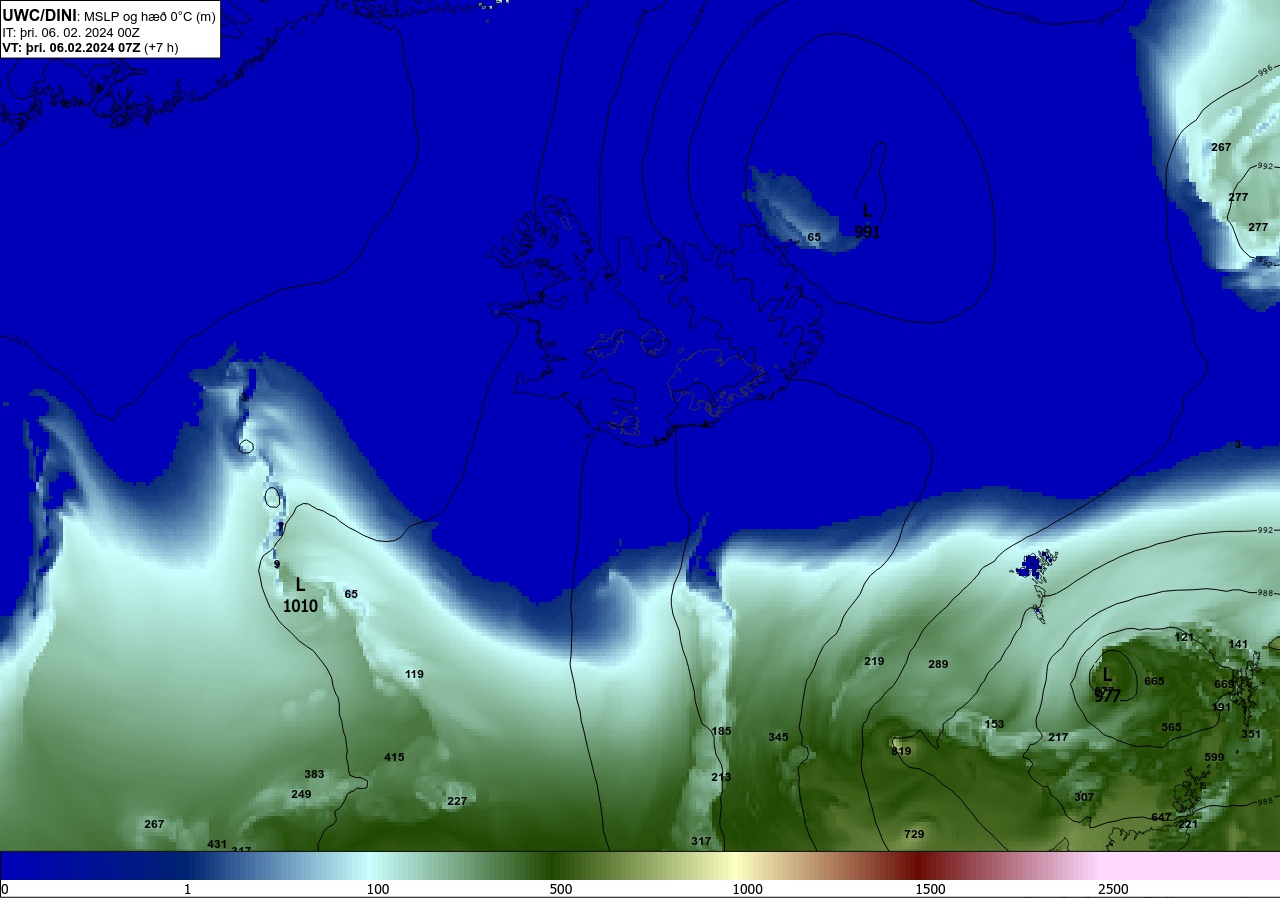Image resolution: width=1280 pixels, height=898 pixels.
Task: Click the 819 height value
Action: point(901,751)
